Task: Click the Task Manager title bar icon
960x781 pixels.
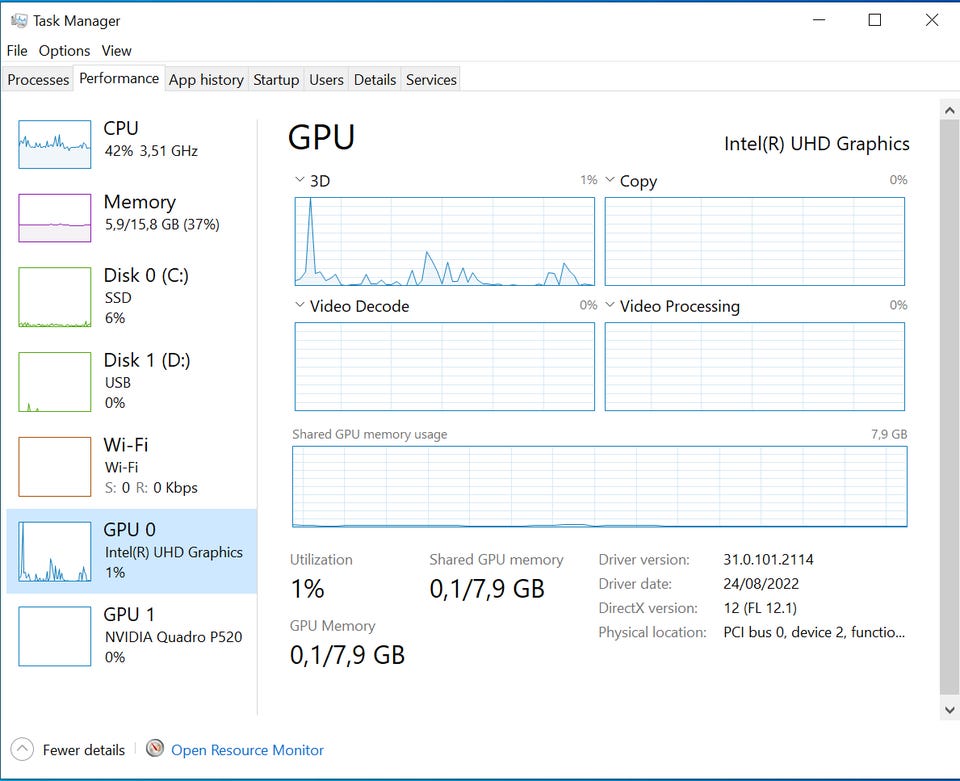Action: pyautogui.click(x=18, y=20)
